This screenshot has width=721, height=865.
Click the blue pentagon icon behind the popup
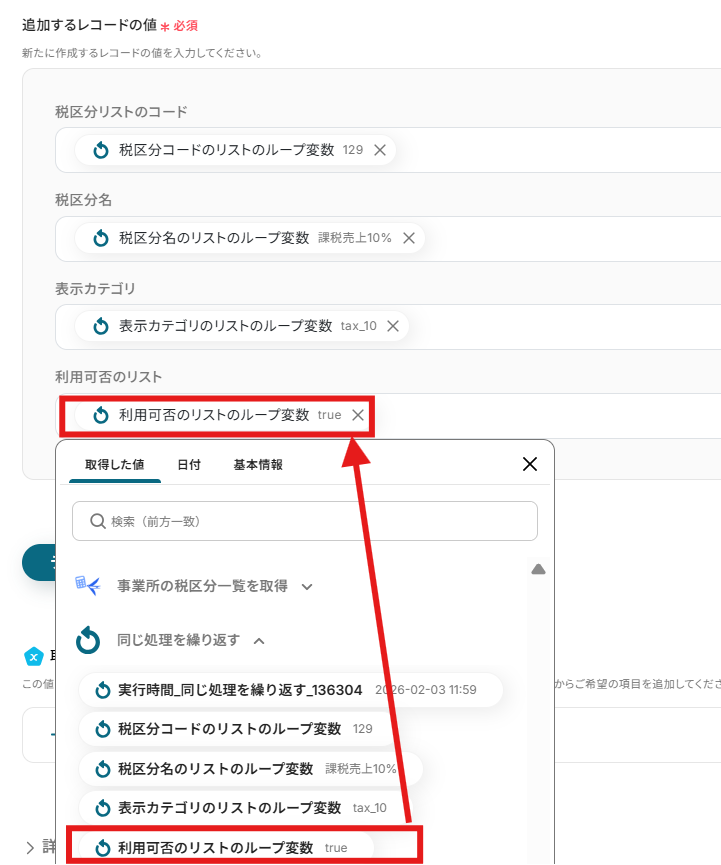(34, 656)
